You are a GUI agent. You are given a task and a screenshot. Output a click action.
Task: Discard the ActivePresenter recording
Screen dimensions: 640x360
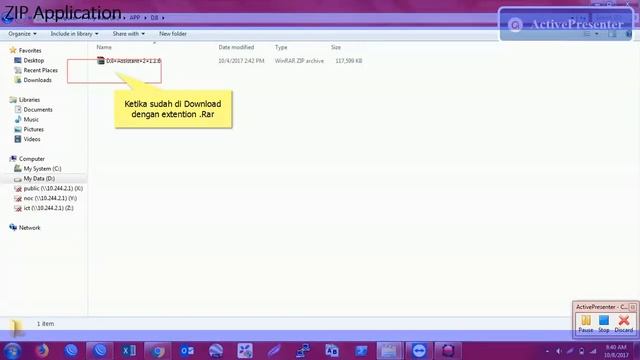[x=624, y=324]
